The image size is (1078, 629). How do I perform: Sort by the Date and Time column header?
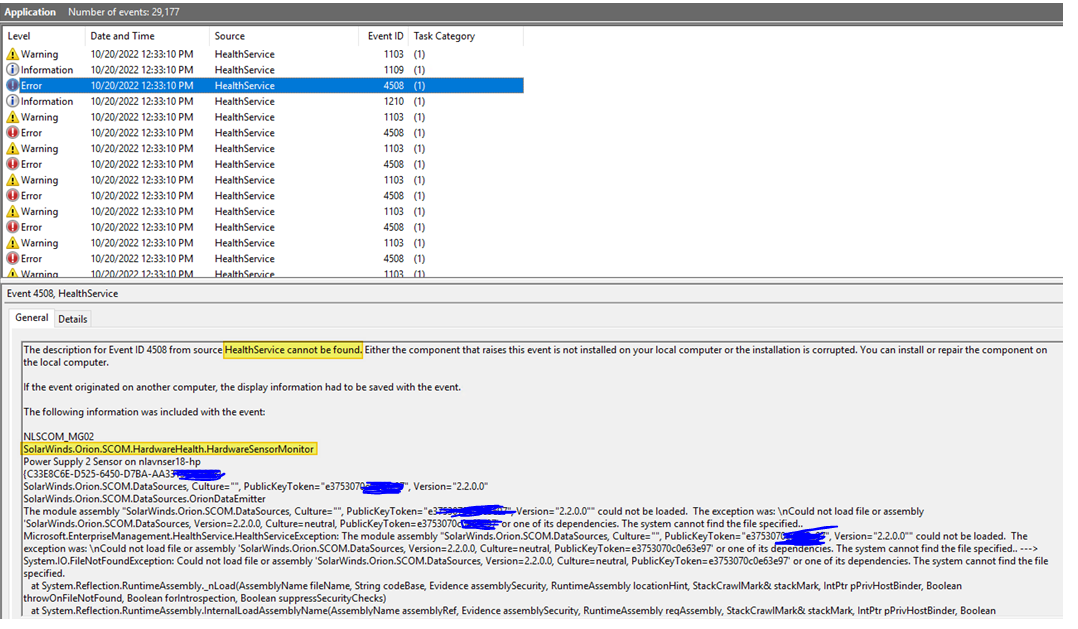click(146, 36)
